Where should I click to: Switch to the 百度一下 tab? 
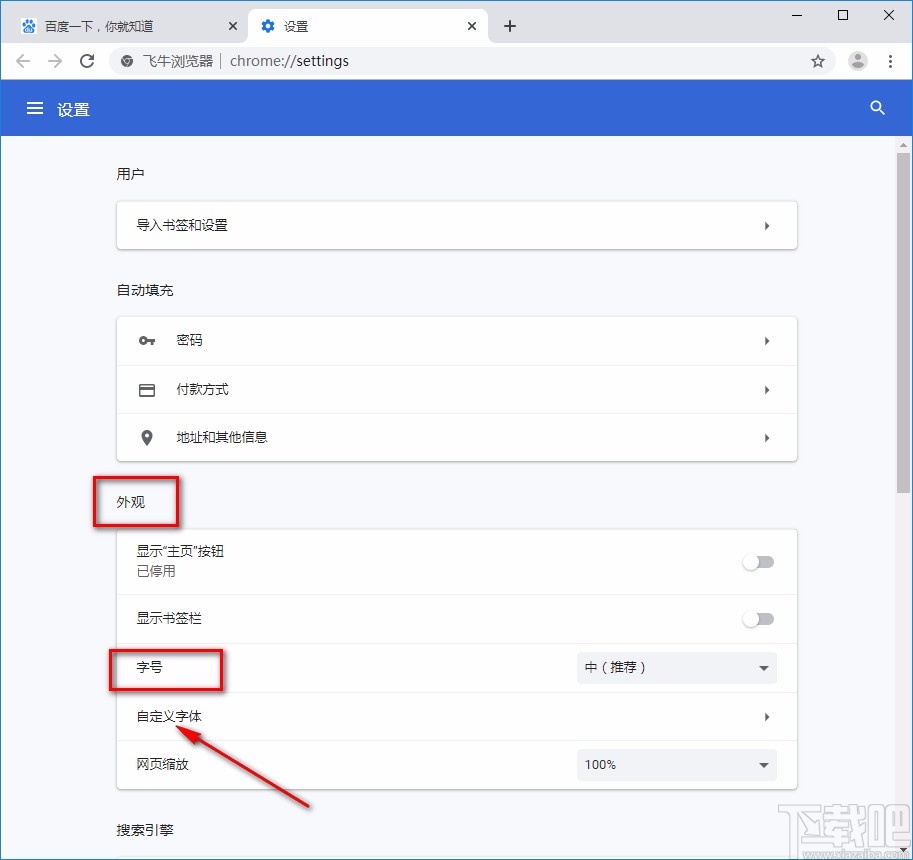(120, 25)
